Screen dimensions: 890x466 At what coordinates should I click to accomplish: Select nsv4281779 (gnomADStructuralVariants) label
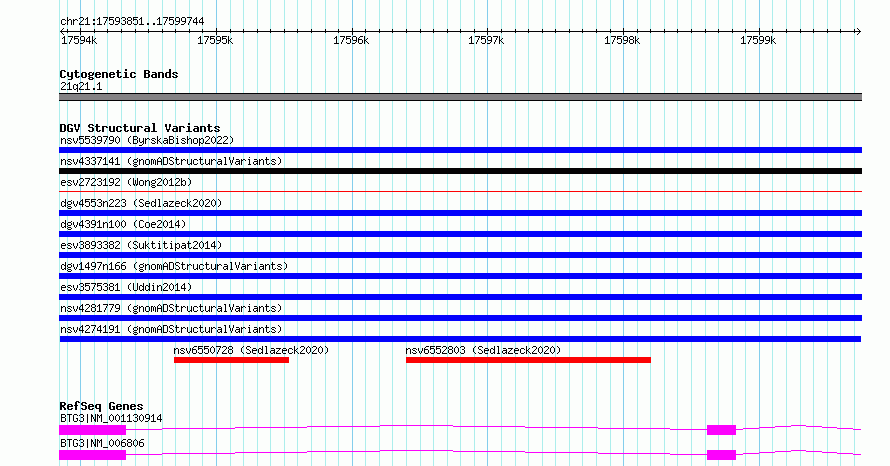[171, 308]
